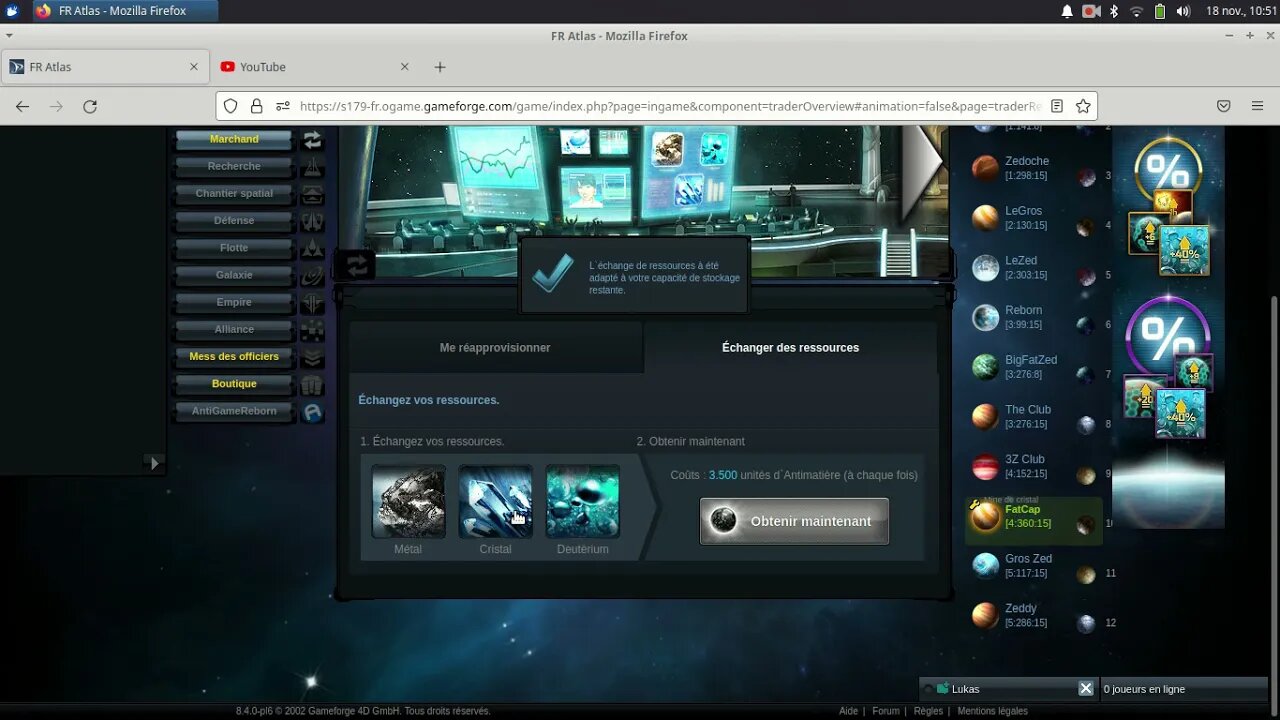Open the Recherche menu
The height and width of the screenshot is (720, 1280).
(x=234, y=166)
